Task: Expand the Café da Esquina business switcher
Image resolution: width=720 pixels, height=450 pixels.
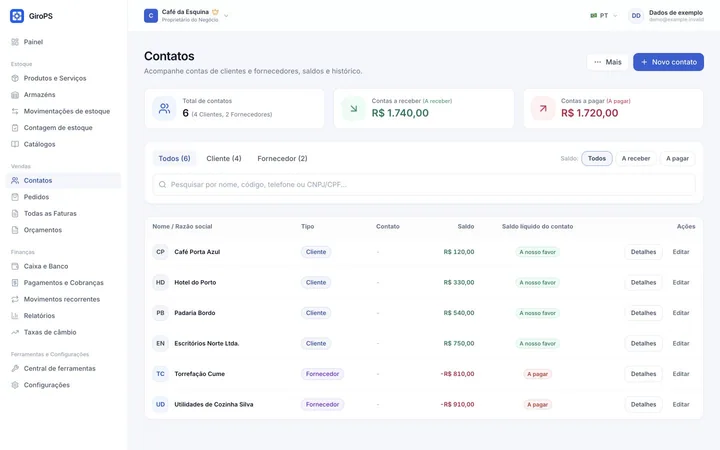Action: tap(186, 16)
